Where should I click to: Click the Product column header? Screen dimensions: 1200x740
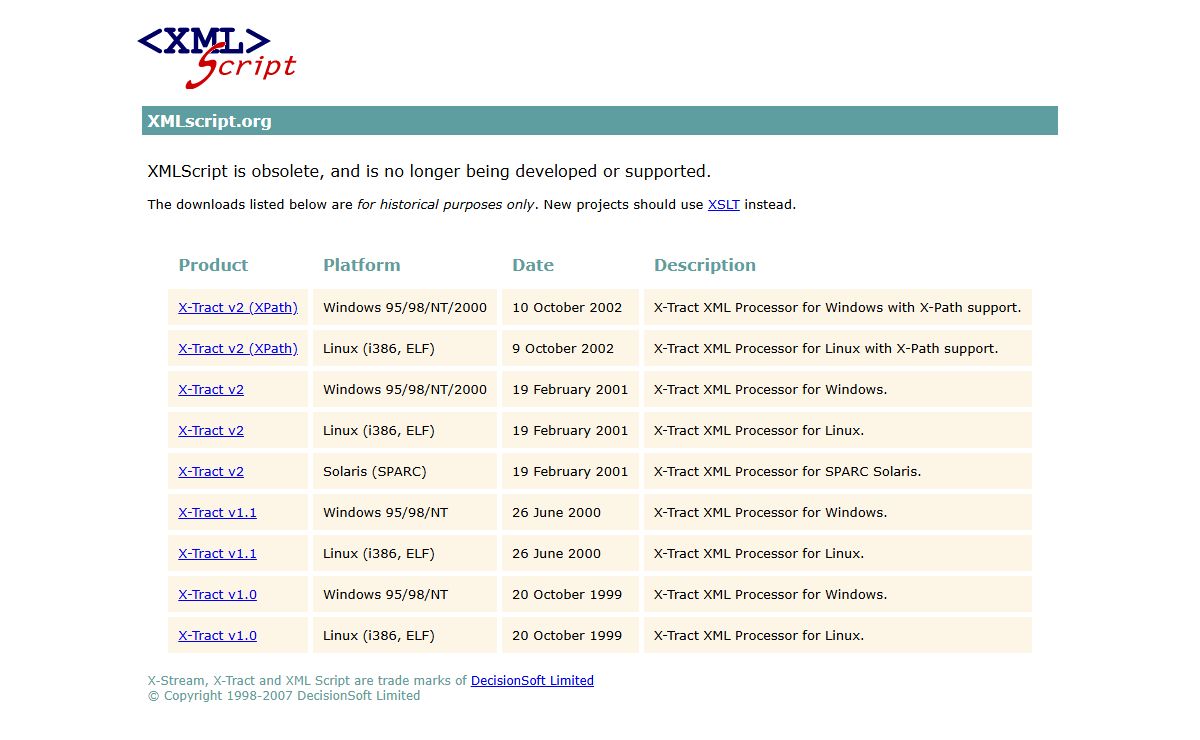[213, 265]
